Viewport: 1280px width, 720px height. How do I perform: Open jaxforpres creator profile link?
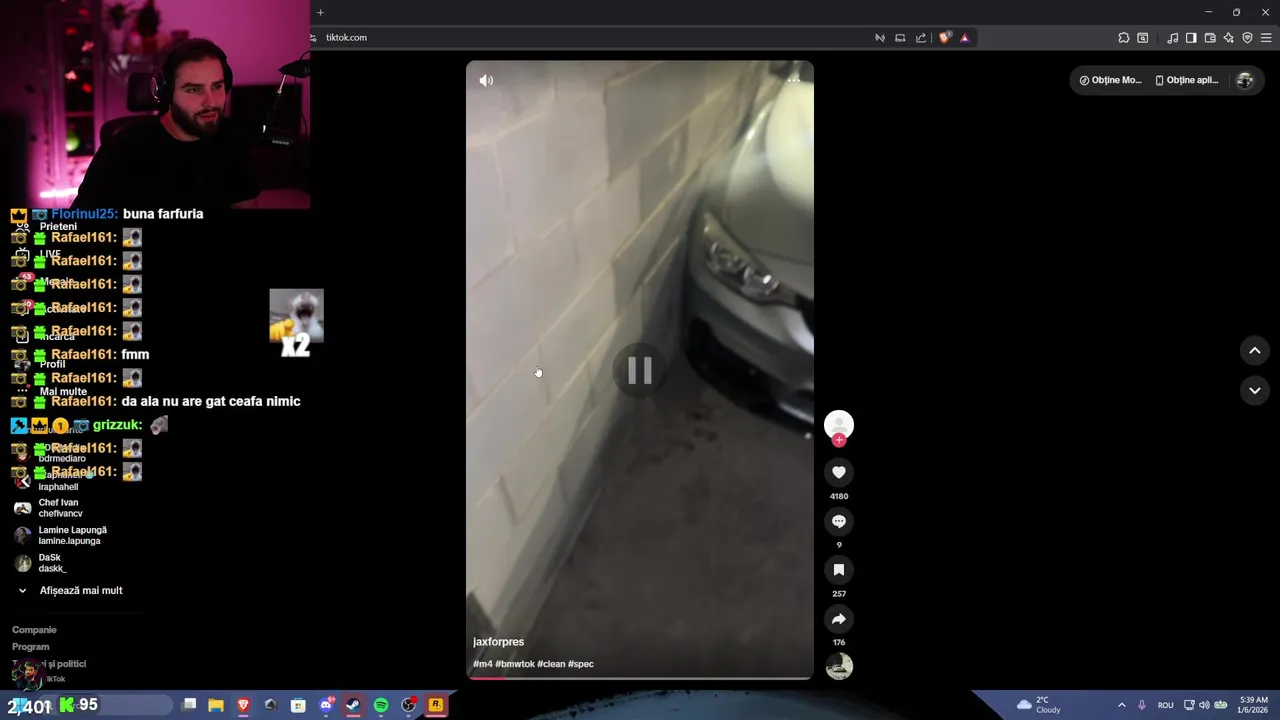click(x=498, y=642)
